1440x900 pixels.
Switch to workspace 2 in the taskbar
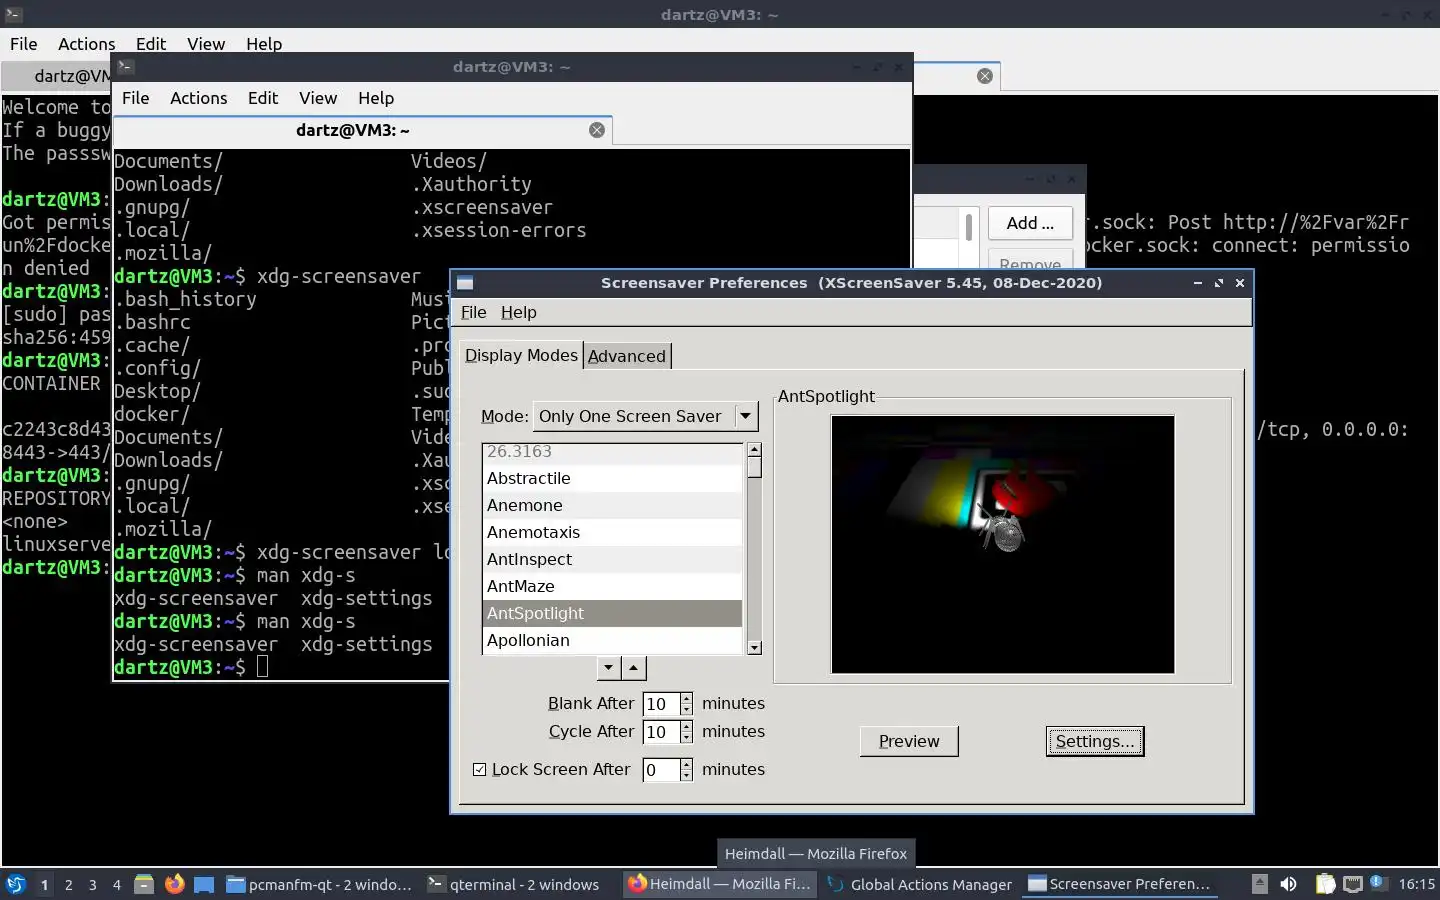tap(68, 884)
